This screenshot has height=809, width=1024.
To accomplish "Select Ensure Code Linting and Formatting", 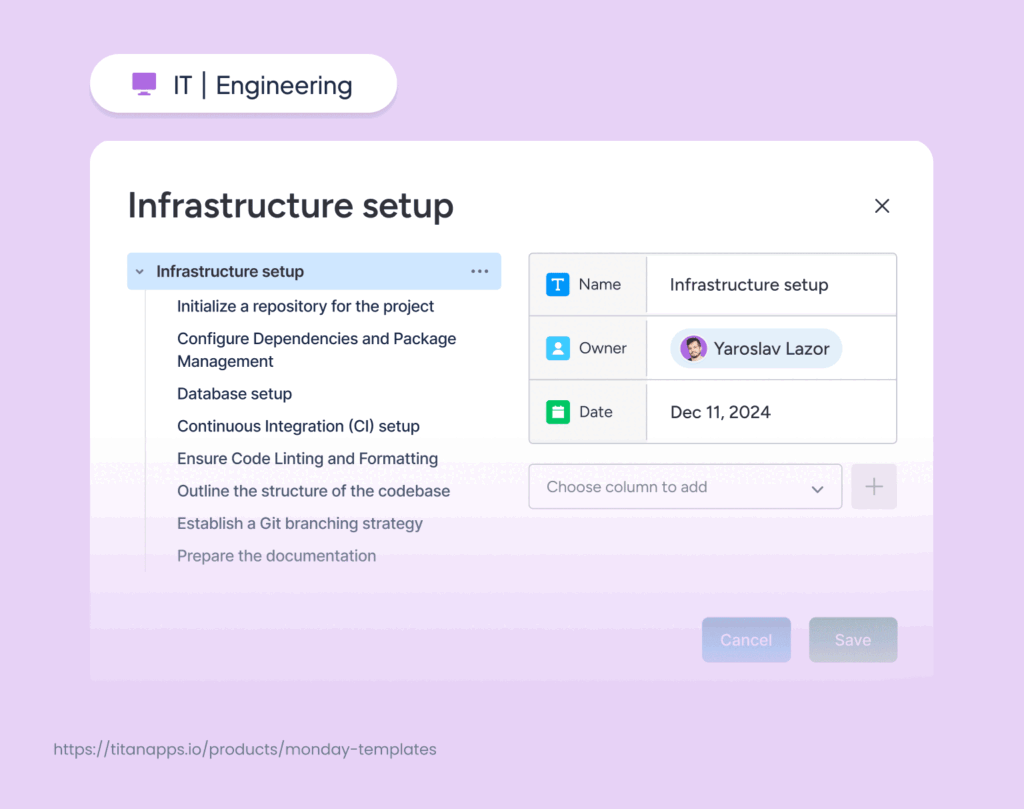I will coord(307,459).
